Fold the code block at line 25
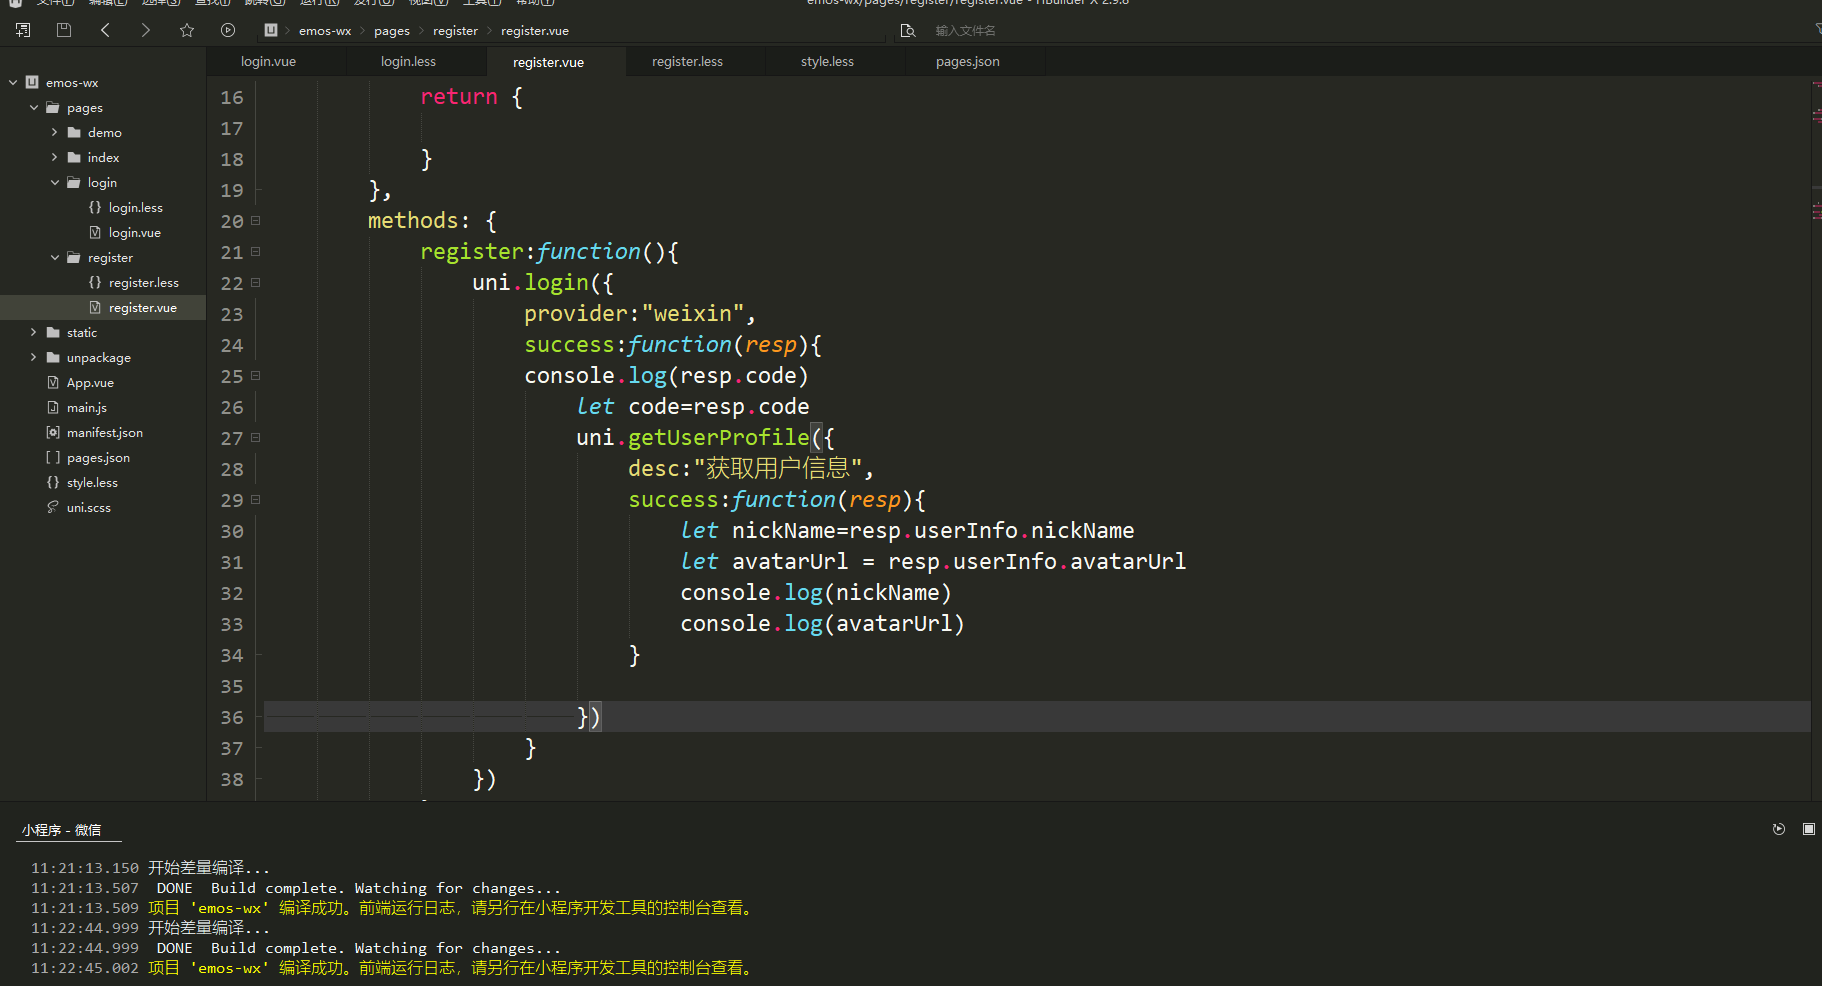The width and height of the screenshot is (1822, 986). click(x=256, y=376)
